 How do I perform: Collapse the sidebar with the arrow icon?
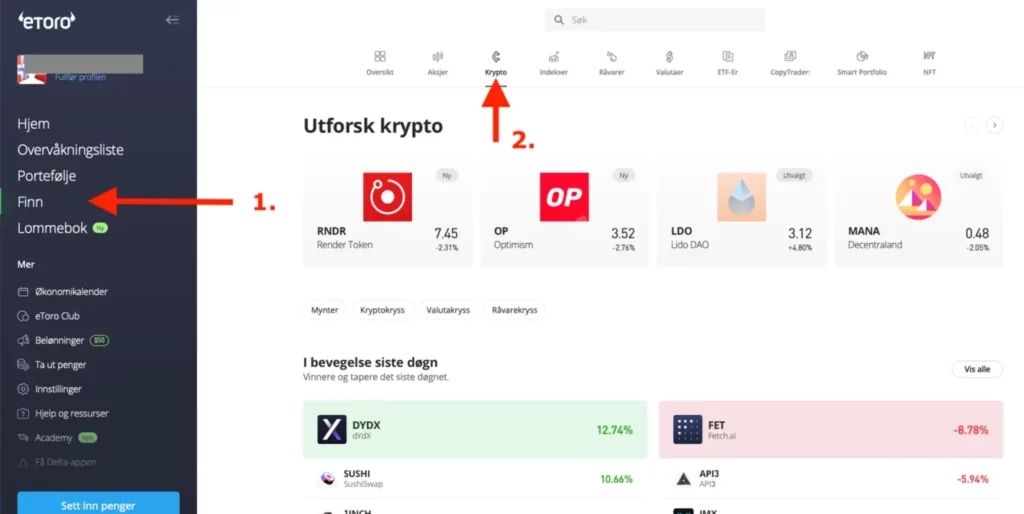pyautogui.click(x=172, y=20)
